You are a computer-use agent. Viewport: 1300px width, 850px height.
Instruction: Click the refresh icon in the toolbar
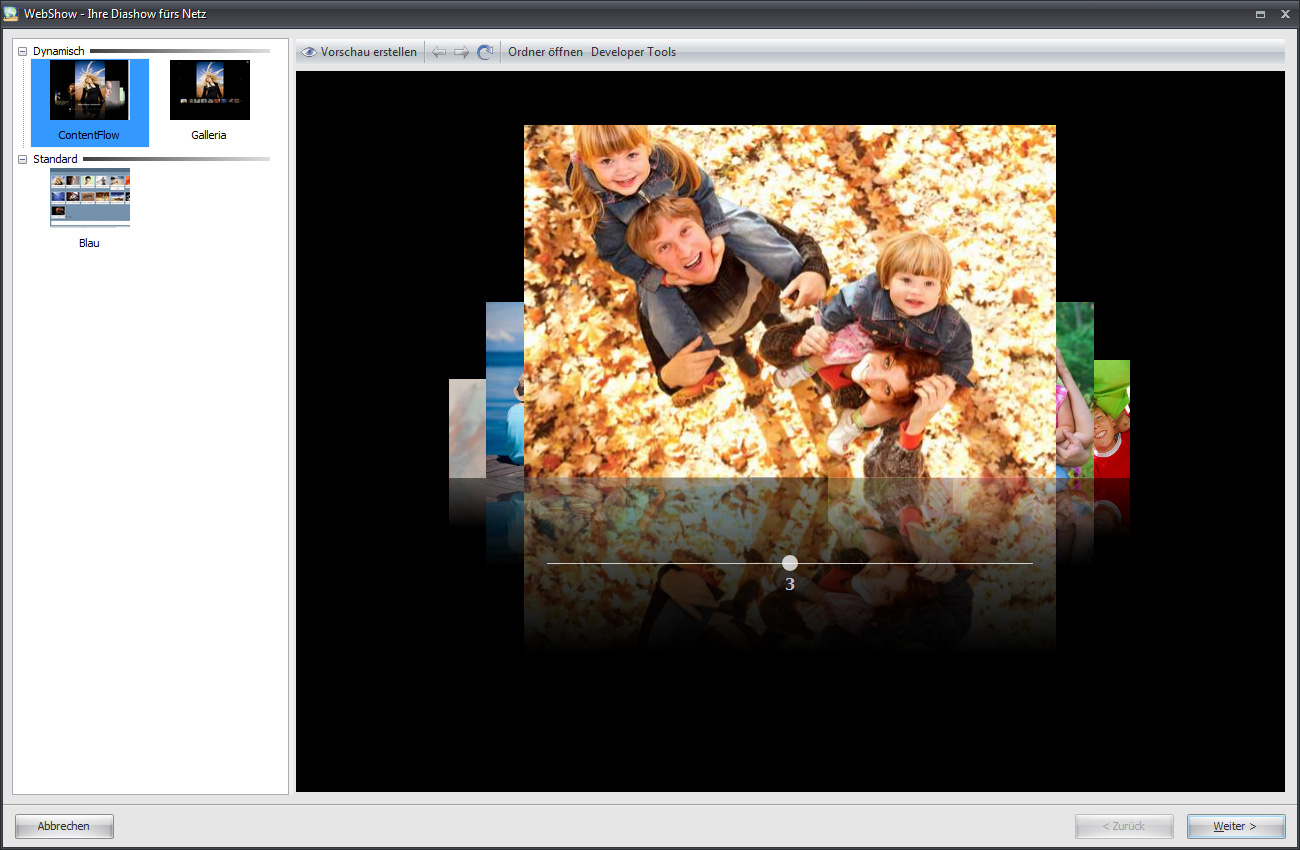(485, 52)
